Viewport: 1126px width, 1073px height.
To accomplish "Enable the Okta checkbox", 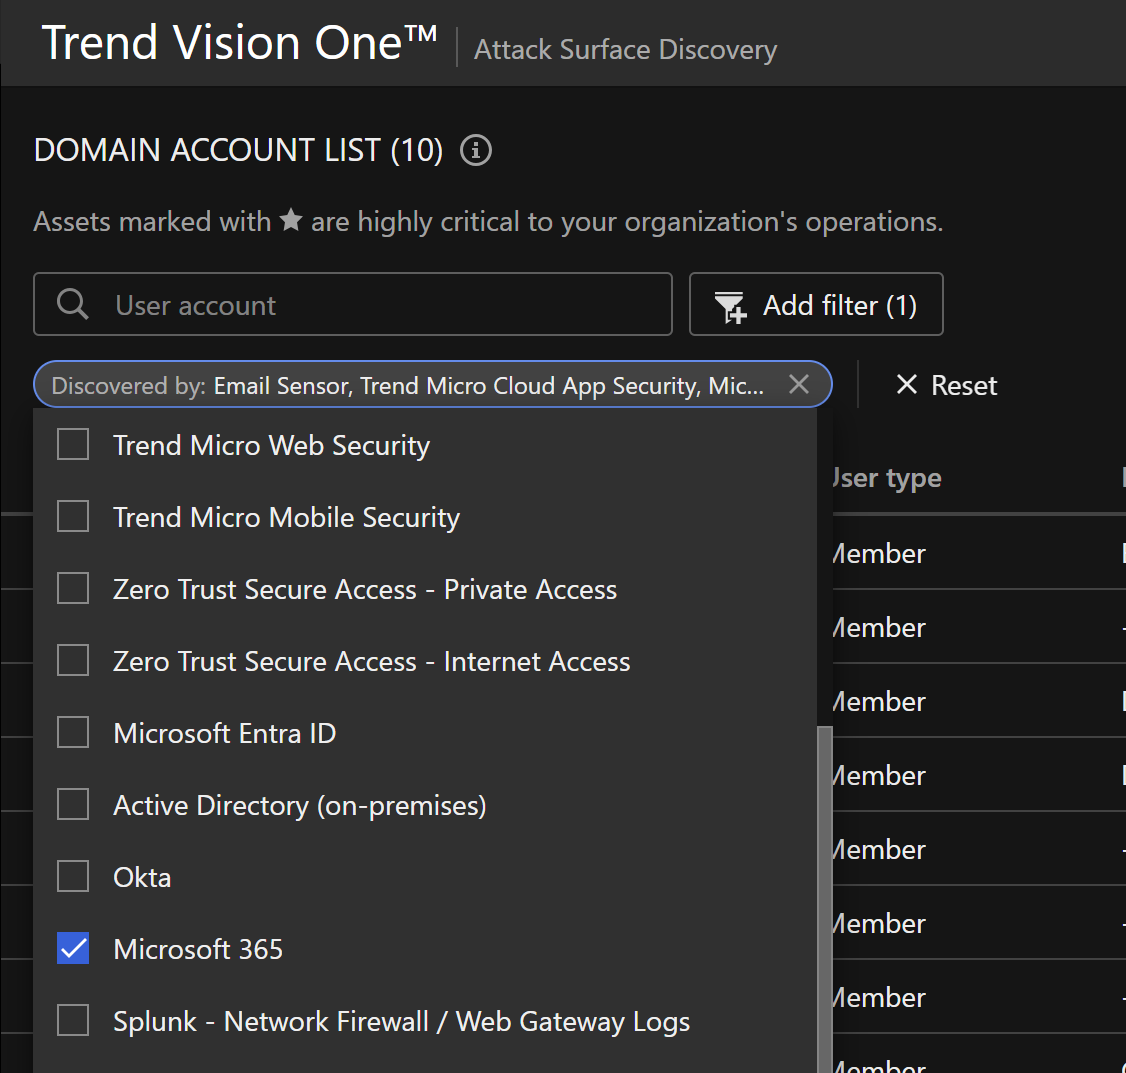I will pyautogui.click(x=73, y=877).
